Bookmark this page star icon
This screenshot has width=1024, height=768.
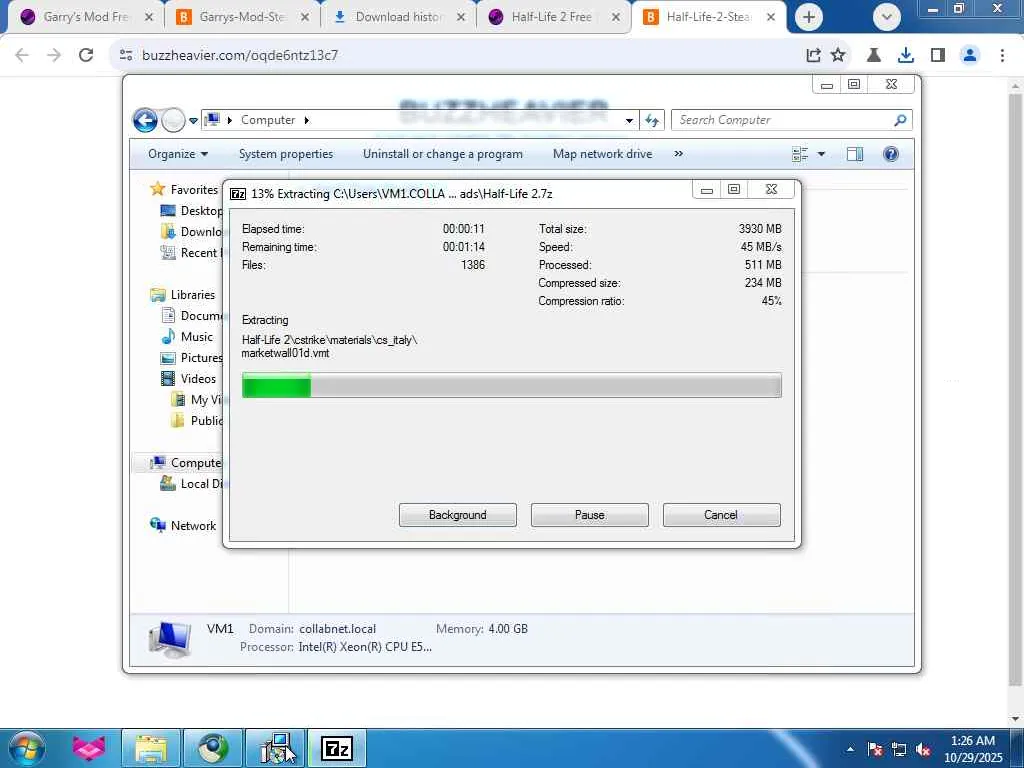pos(838,56)
